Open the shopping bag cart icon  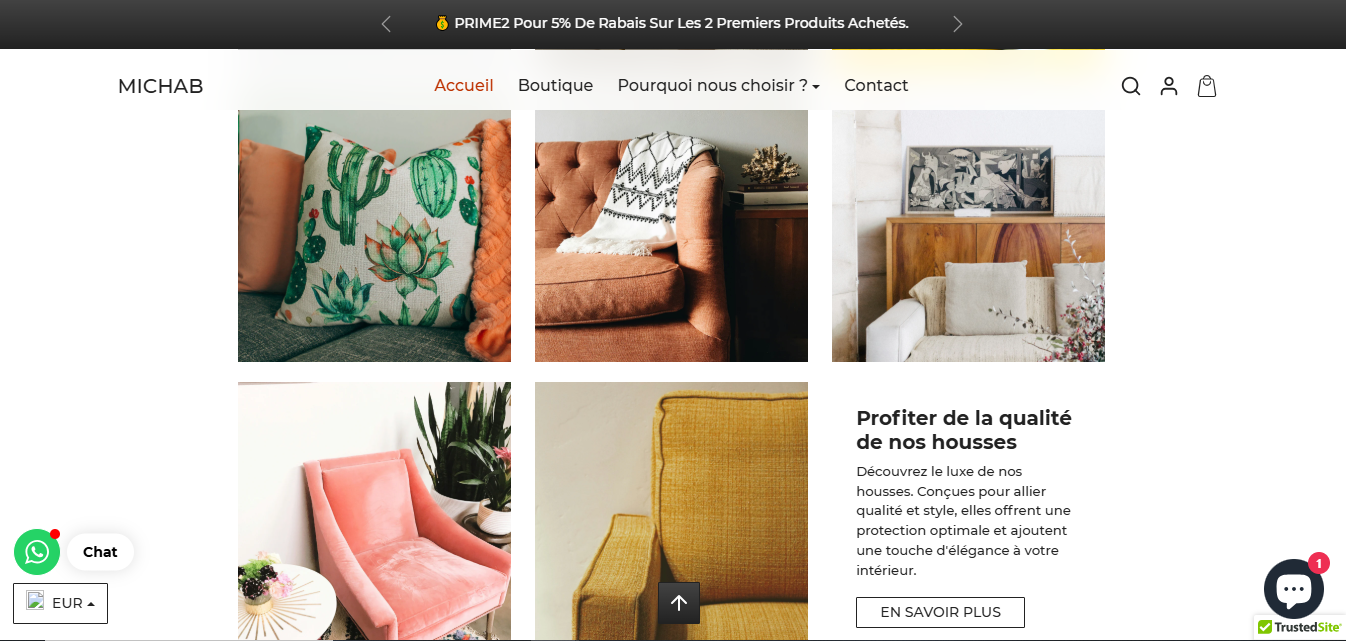(x=1207, y=86)
